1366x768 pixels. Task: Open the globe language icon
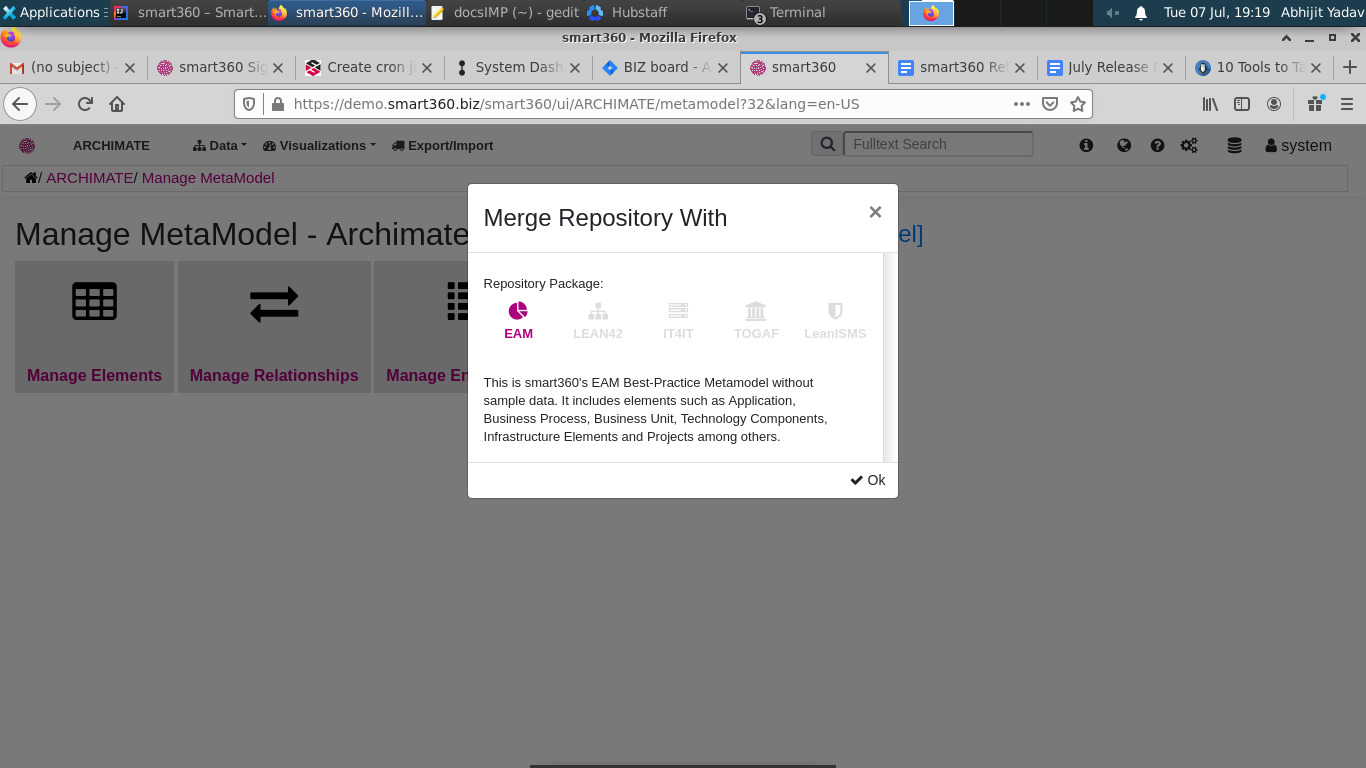tap(1124, 146)
